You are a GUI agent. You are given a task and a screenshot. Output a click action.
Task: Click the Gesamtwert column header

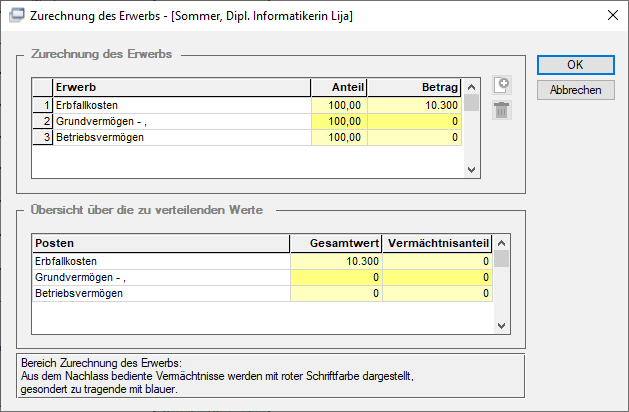point(336,243)
